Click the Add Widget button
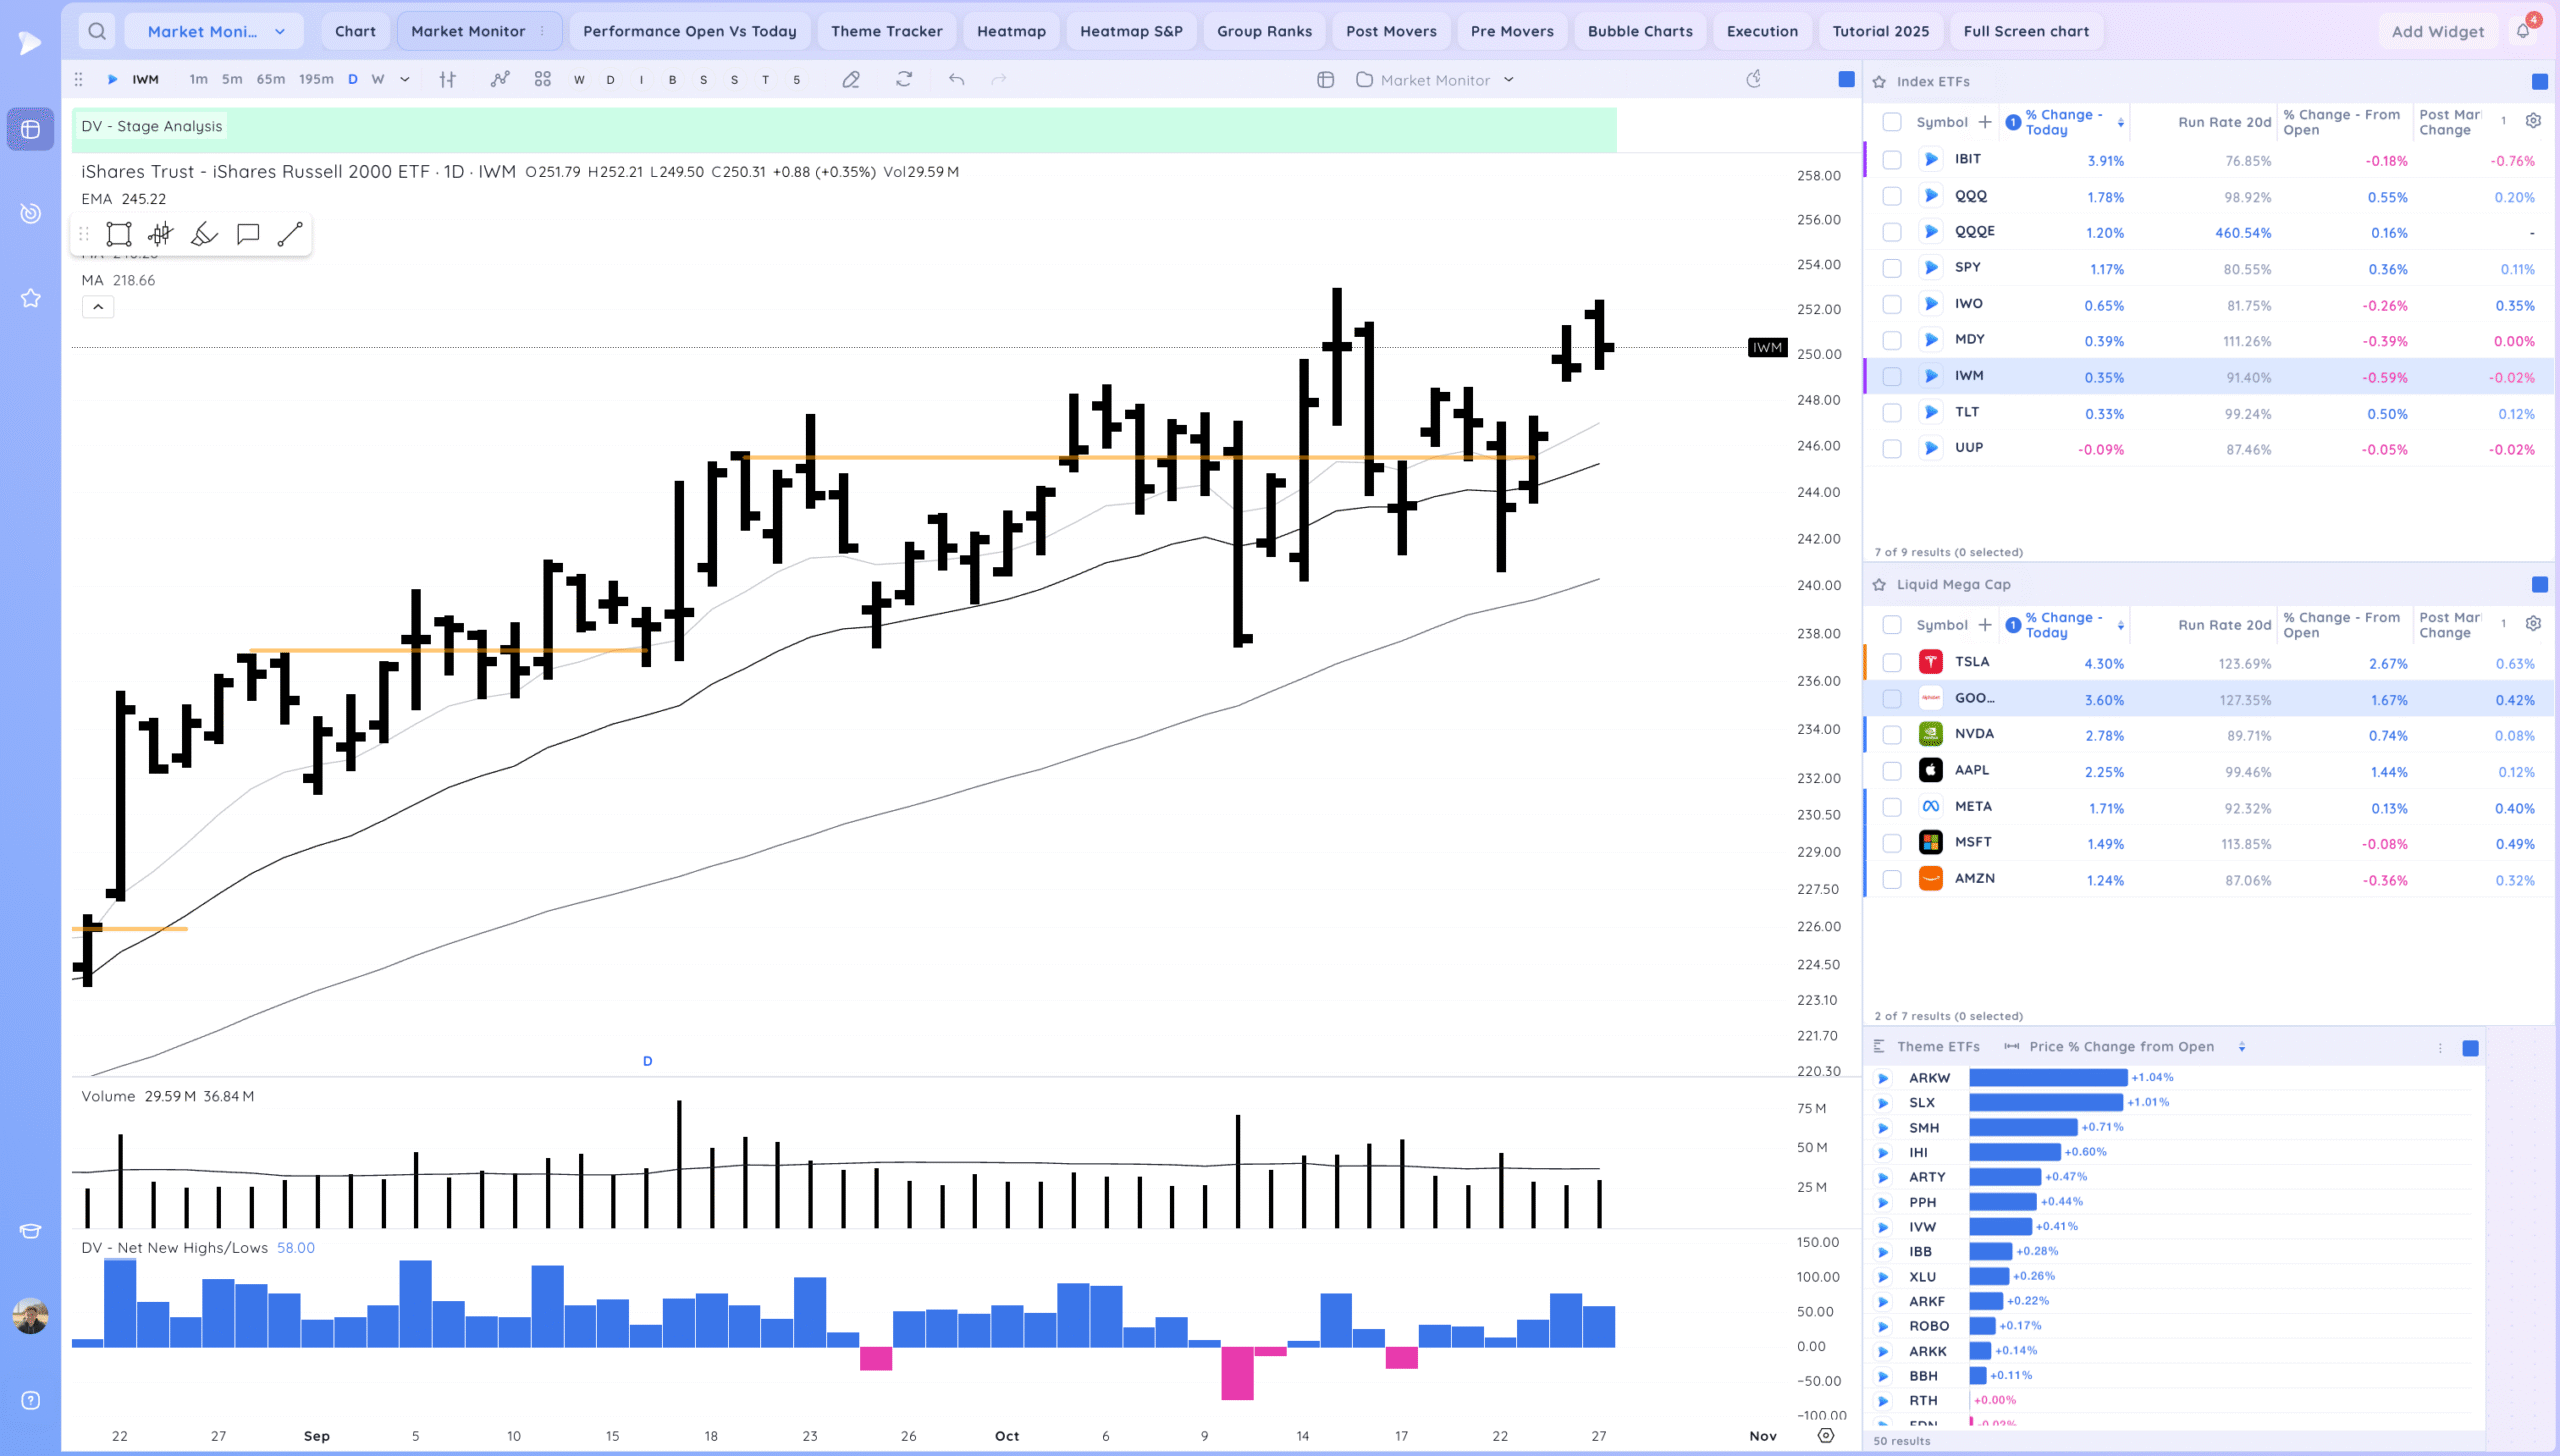The image size is (2560, 1456). click(x=2437, y=31)
